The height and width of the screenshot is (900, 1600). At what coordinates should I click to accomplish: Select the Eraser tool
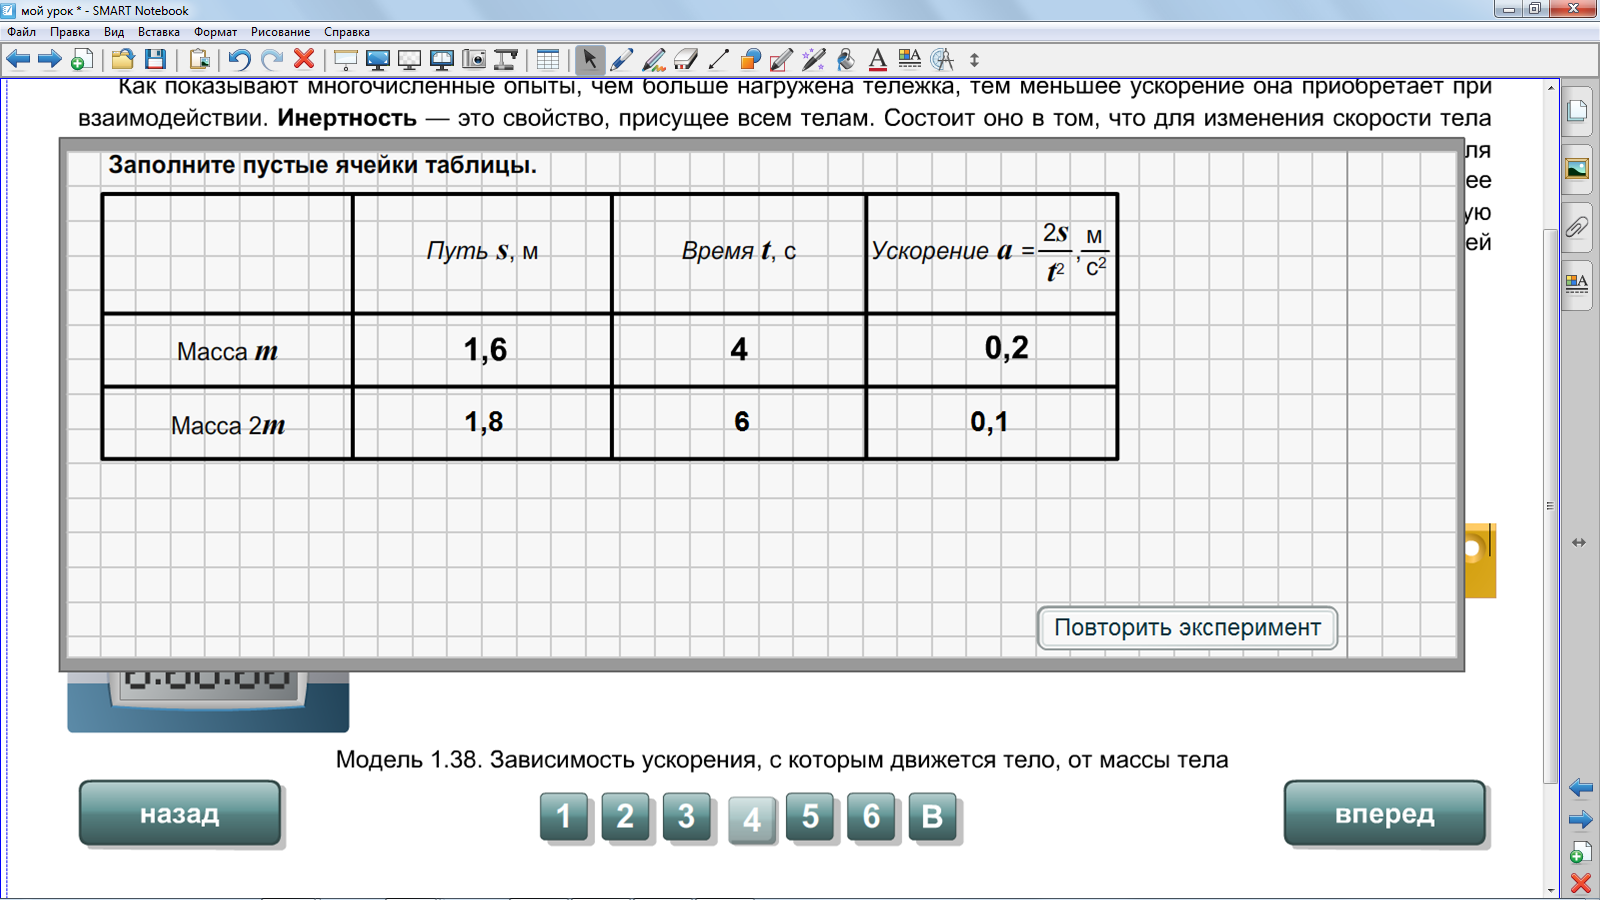coord(686,60)
